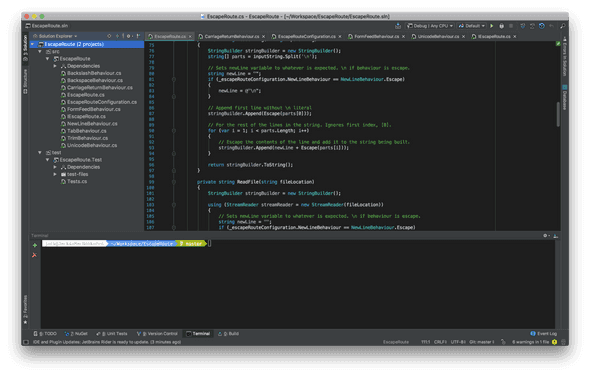Image resolution: width=590 pixels, height=376 pixels.
Task: Open the Unit Tests tool window button
Action: click(x=112, y=333)
